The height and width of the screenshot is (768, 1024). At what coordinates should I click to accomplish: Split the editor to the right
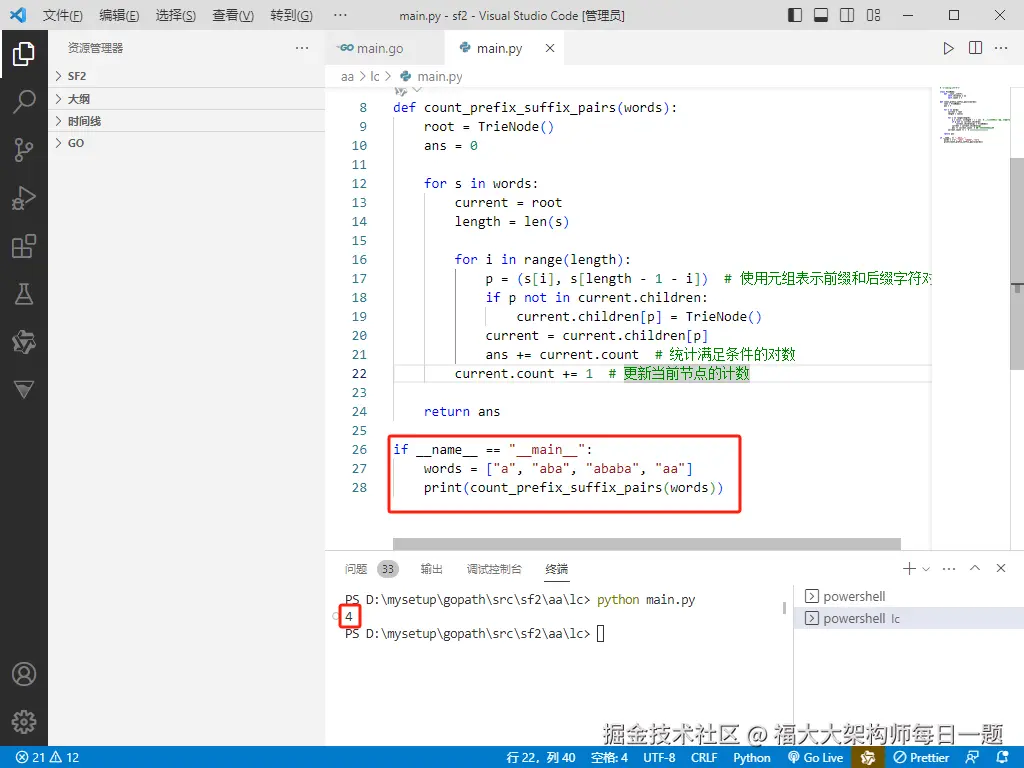[x=975, y=48]
